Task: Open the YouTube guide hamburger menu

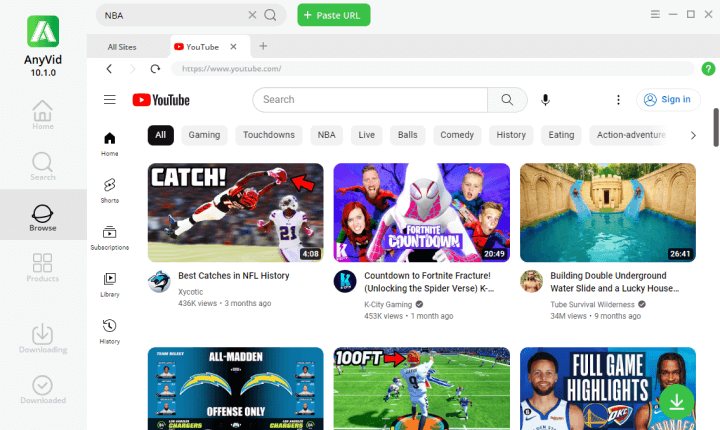Action: (x=110, y=100)
